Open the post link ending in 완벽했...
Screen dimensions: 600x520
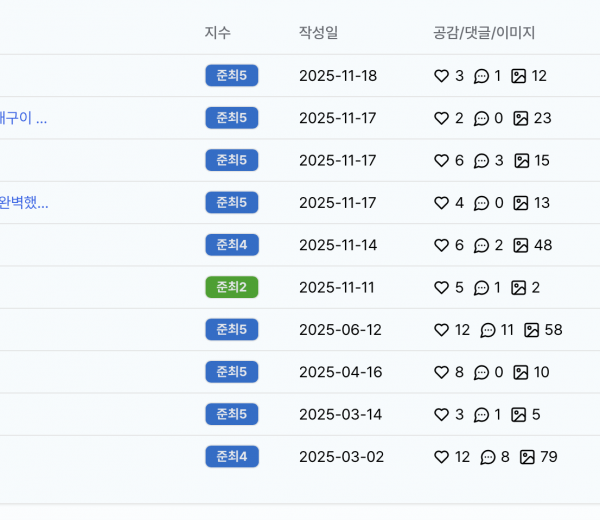pyautogui.click(x=23, y=203)
